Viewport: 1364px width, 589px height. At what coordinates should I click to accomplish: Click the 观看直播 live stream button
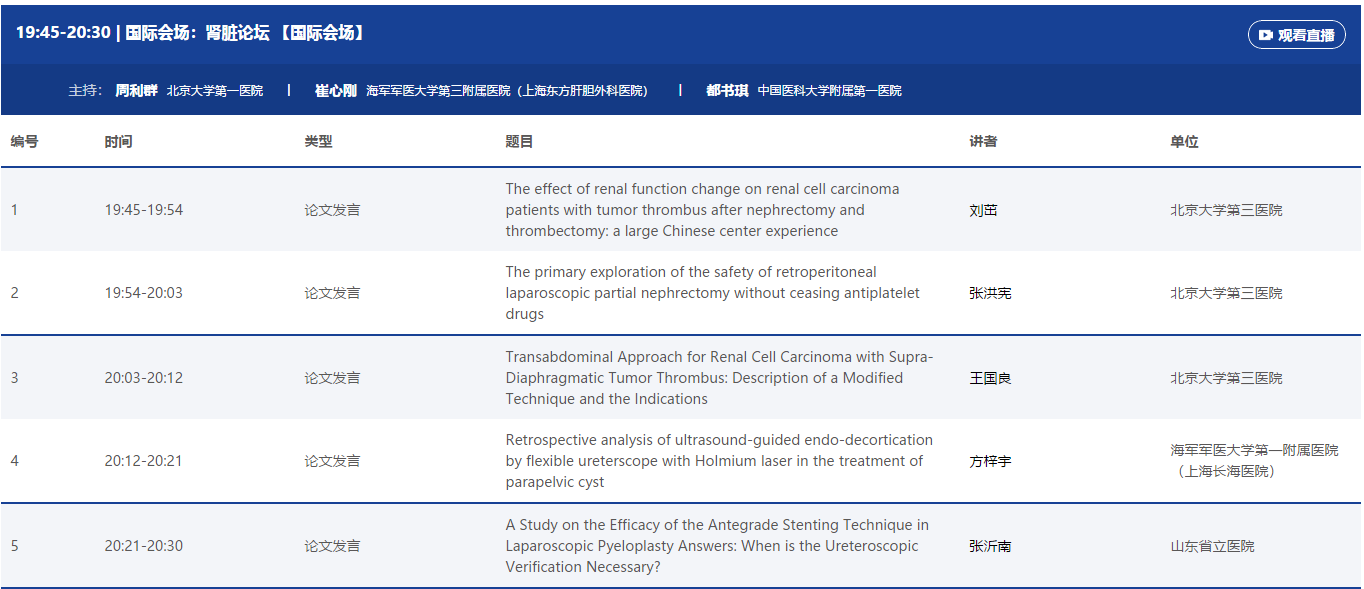pyautogui.click(x=1296, y=35)
